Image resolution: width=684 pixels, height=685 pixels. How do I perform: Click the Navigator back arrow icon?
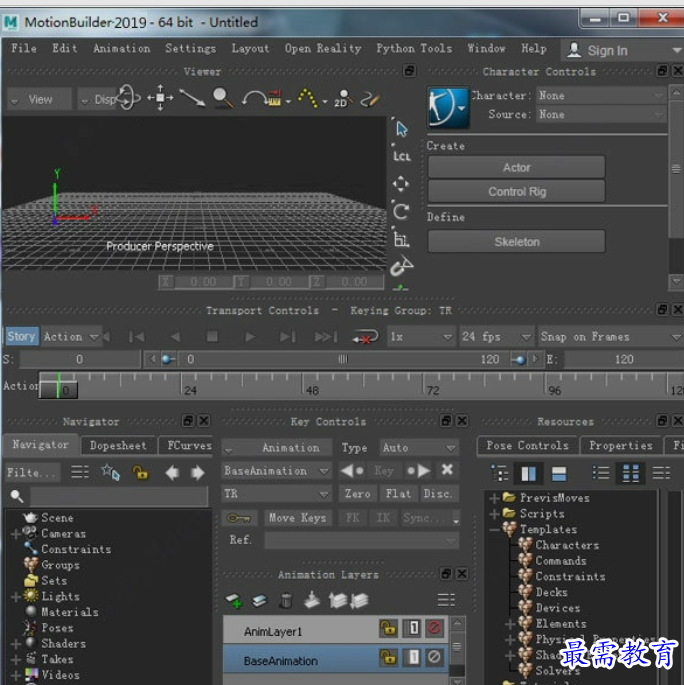tap(172, 472)
